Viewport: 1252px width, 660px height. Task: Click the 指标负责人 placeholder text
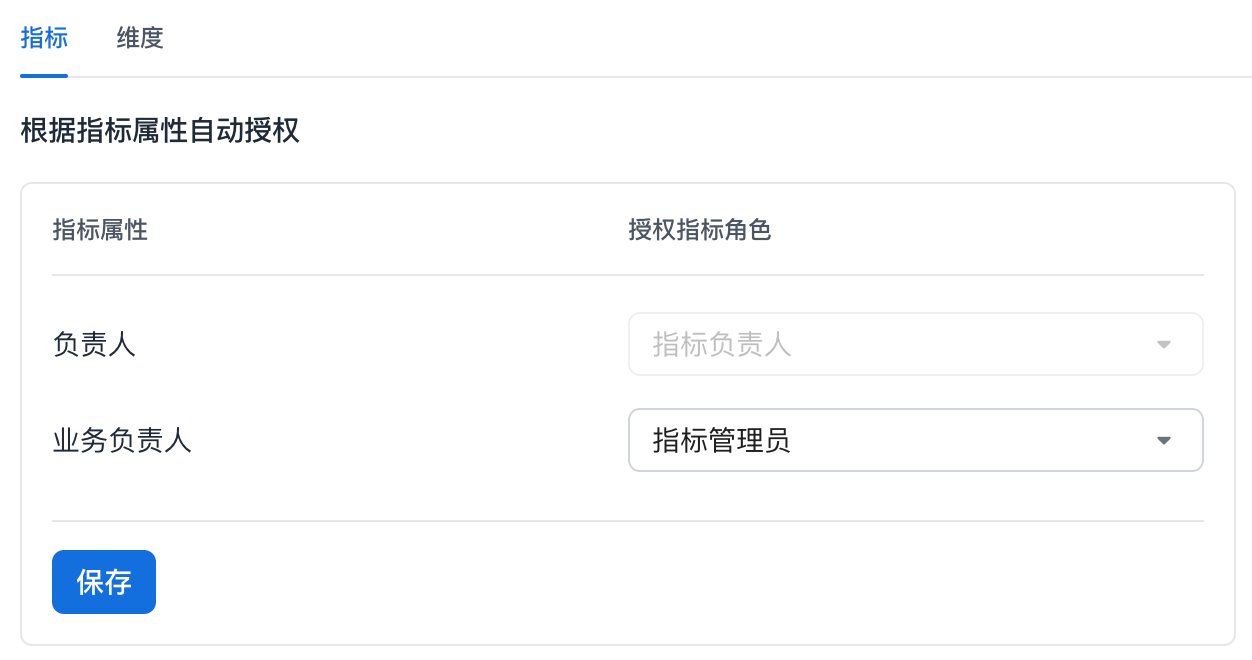click(x=722, y=345)
